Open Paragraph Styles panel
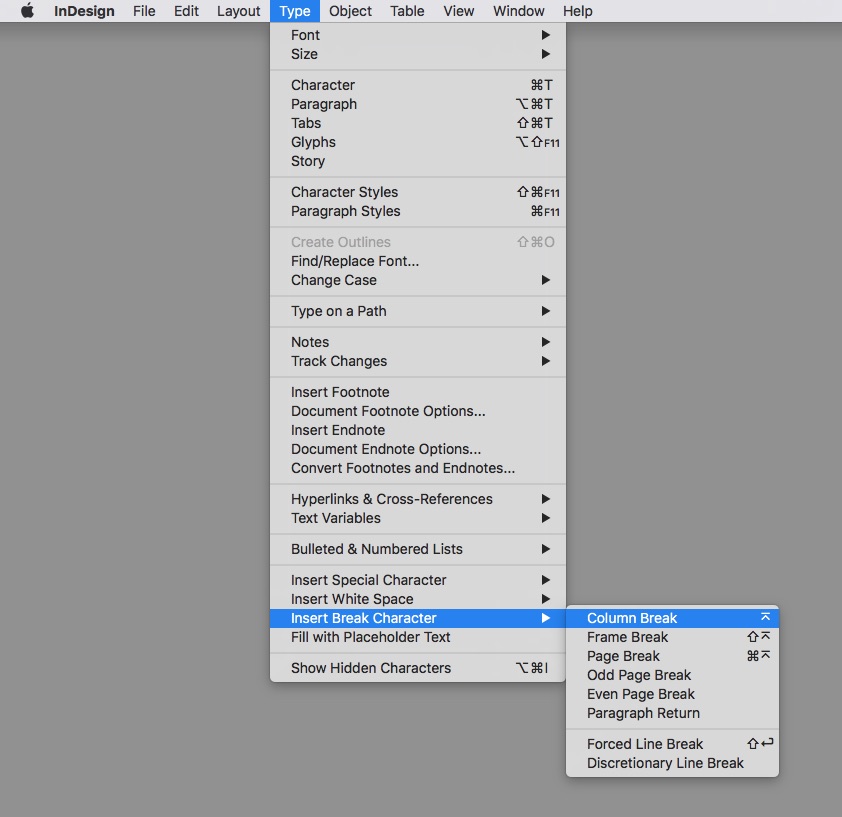The image size is (842, 817). point(346,211)
